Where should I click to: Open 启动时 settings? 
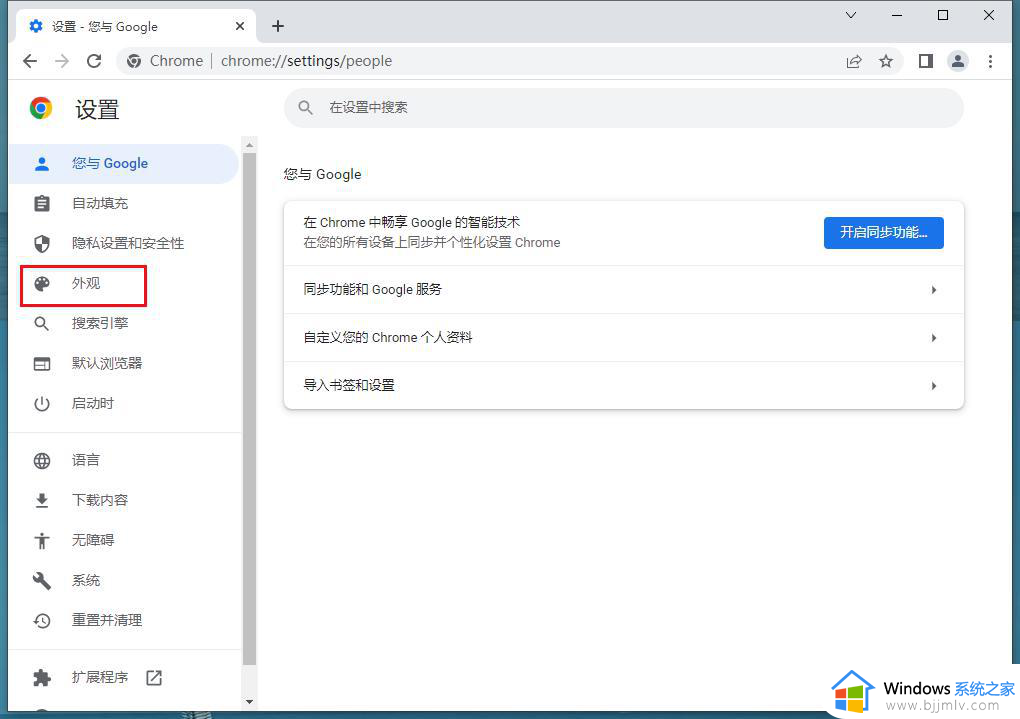(124, 403)
